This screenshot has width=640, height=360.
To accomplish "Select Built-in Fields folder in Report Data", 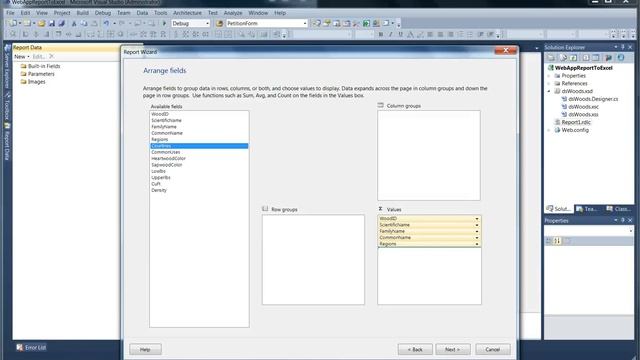I will click(x=44, y=66).
